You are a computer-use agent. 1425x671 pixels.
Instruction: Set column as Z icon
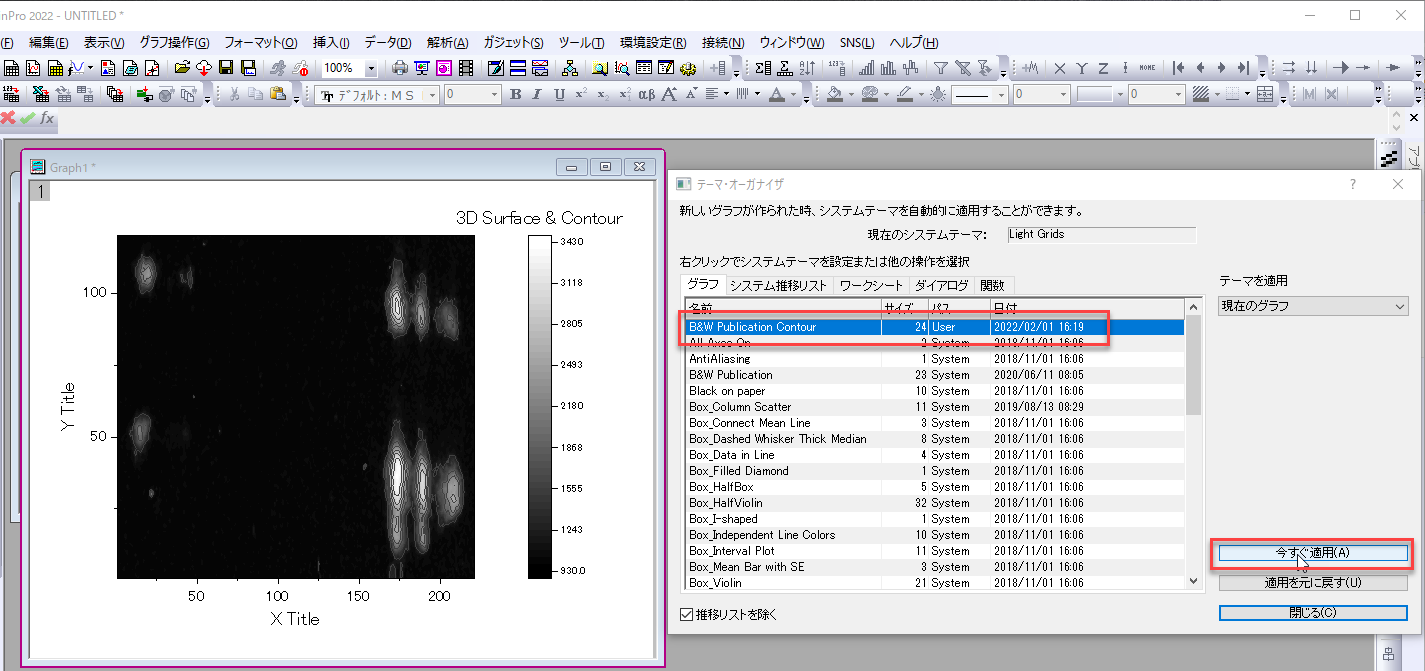(x=1103, y=68)
